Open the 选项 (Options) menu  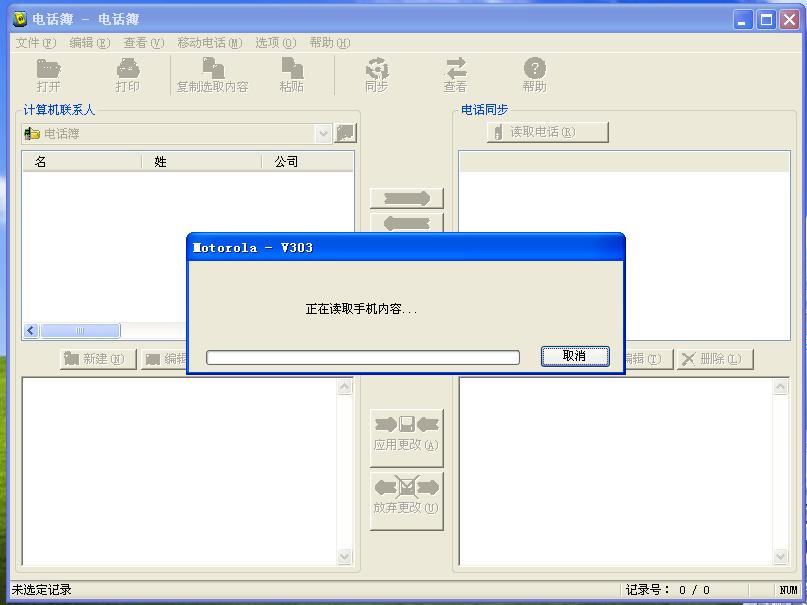coord(275,43)
